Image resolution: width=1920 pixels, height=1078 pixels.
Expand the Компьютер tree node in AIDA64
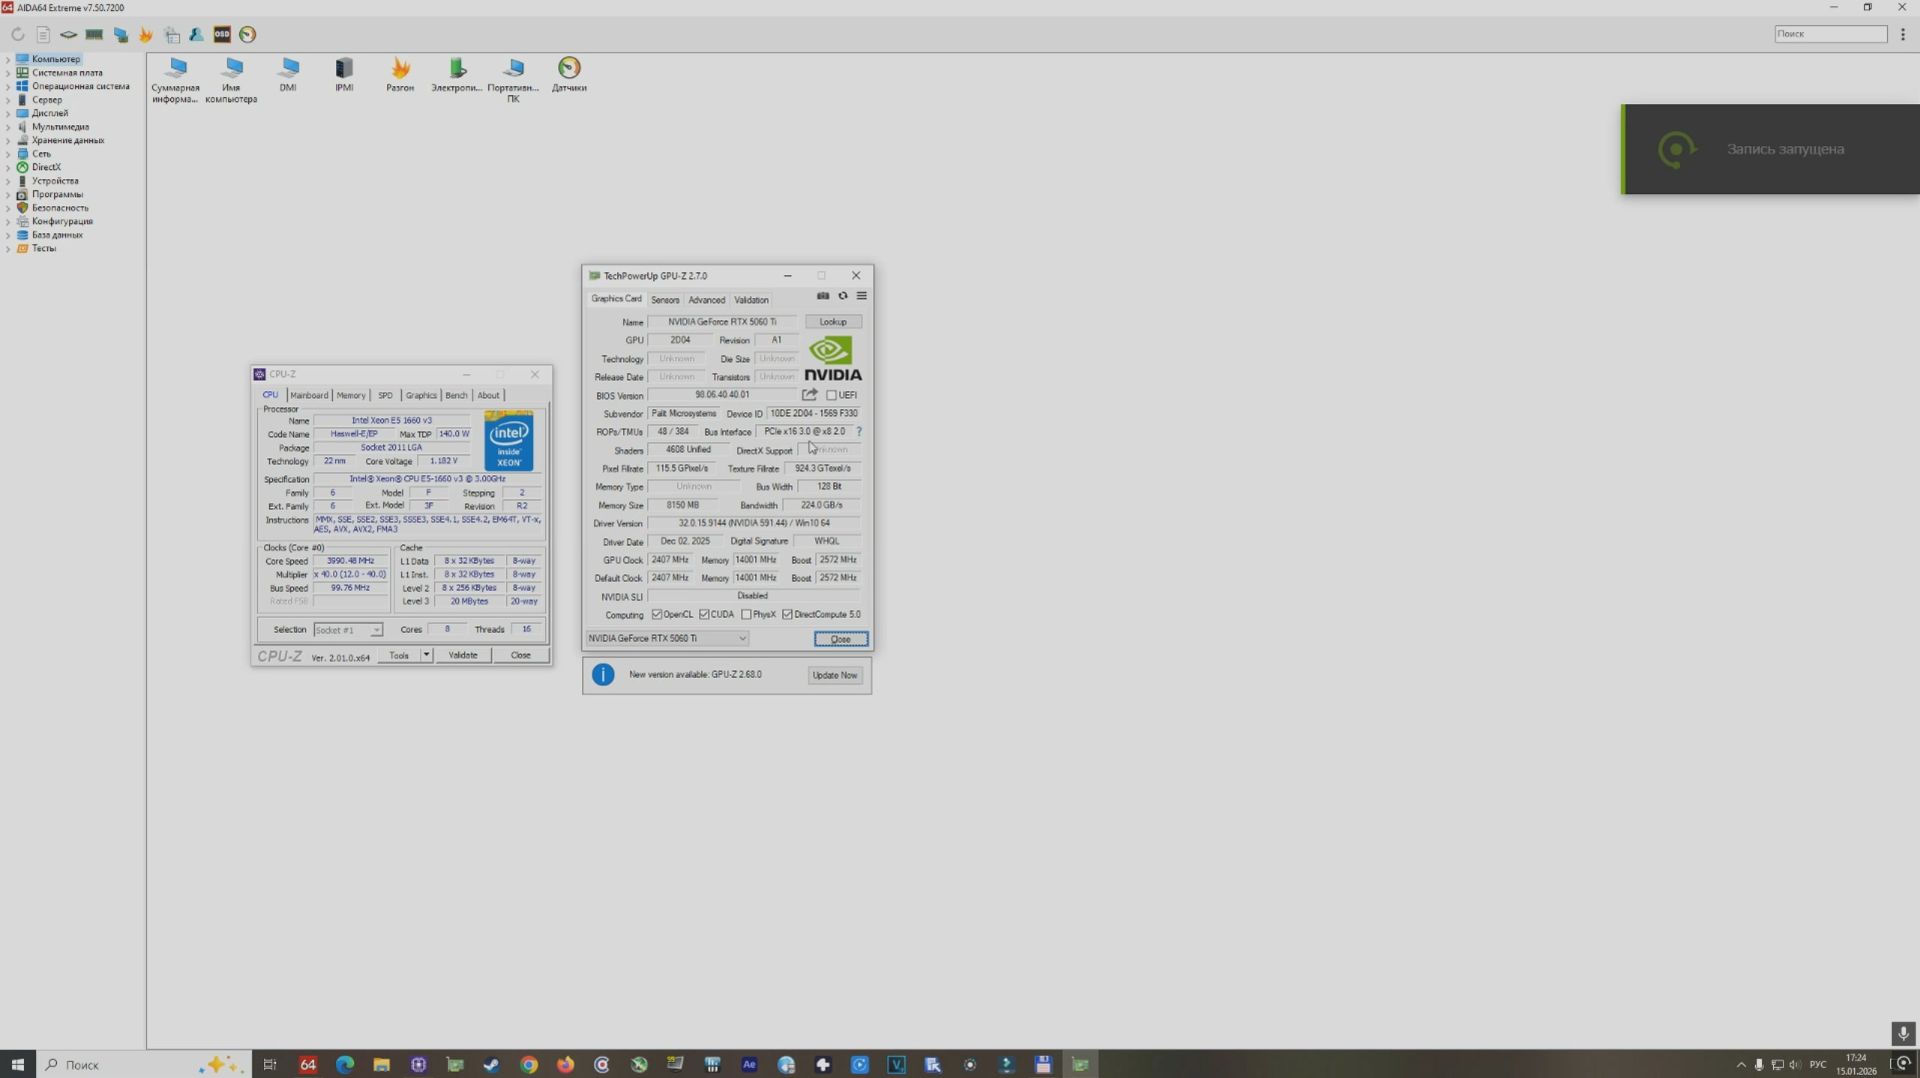click(9, 59)
